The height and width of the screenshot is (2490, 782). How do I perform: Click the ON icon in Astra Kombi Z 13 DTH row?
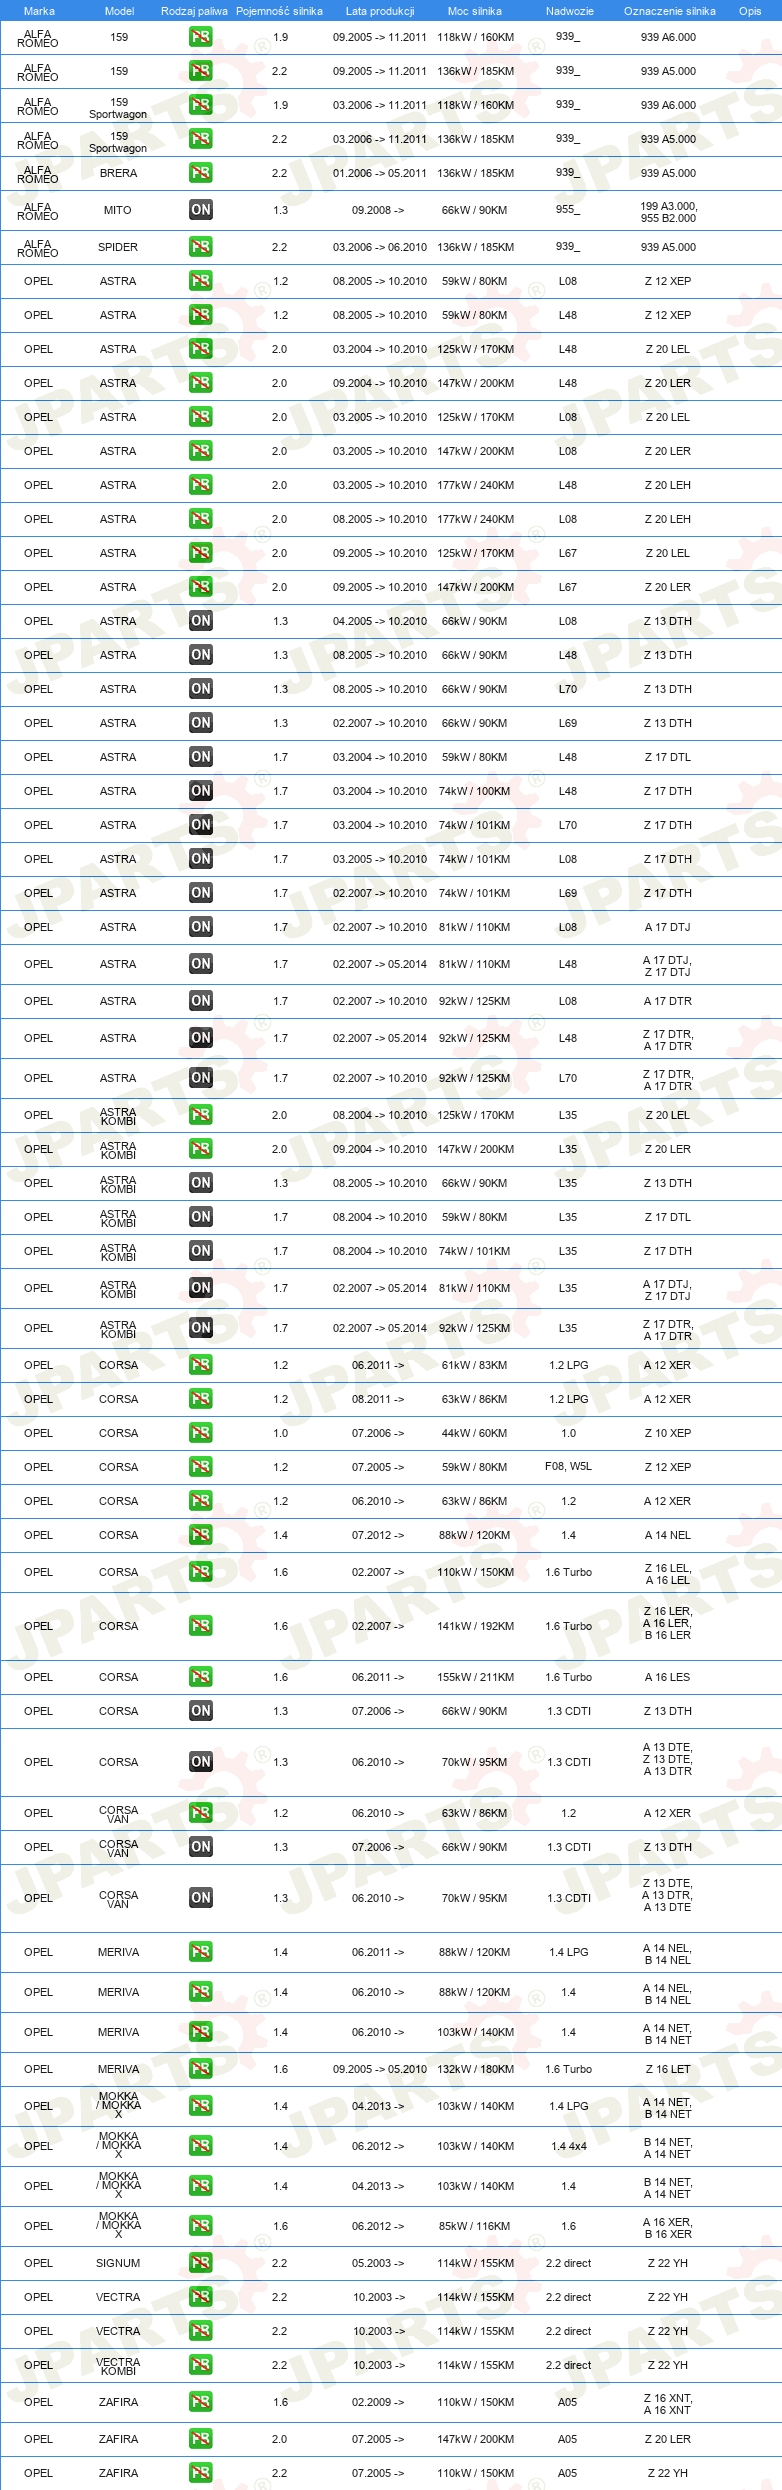[x=201, y=1183]
